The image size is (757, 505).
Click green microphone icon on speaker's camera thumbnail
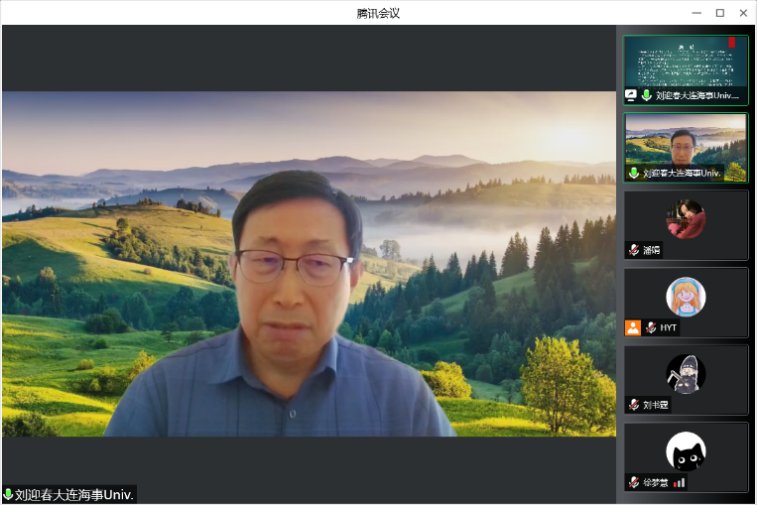click(x=634, y=173)
